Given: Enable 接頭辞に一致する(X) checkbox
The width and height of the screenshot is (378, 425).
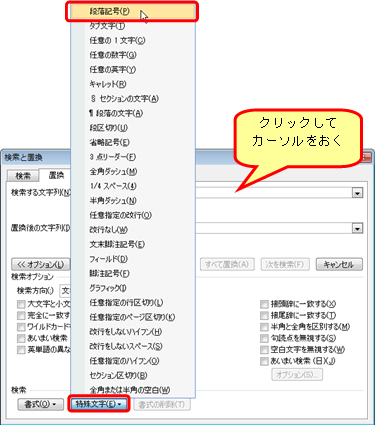Looking at the screenshot, I should click(x=264, y=304).
